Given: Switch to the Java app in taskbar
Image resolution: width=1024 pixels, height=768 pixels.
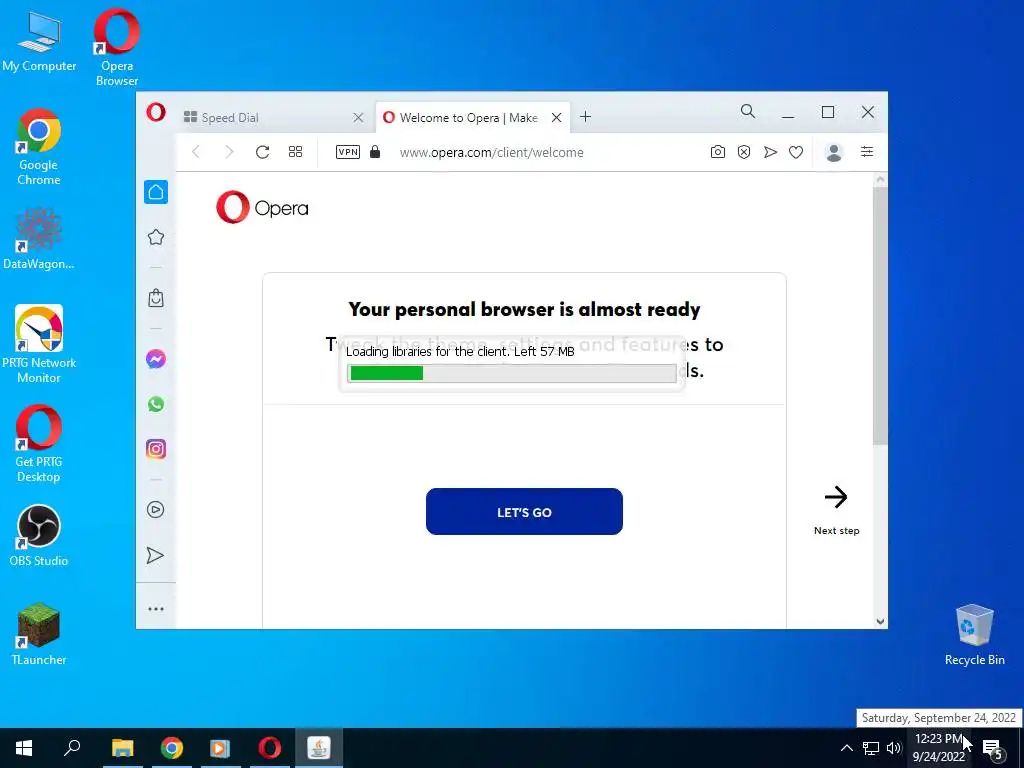Looking at the screenshot, I should pyautogui.click(x=319, y=748).
